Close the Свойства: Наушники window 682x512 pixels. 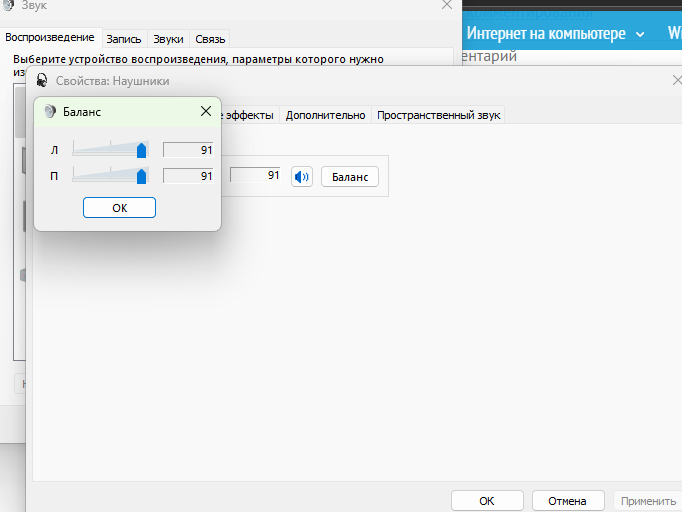coord(677,80)
